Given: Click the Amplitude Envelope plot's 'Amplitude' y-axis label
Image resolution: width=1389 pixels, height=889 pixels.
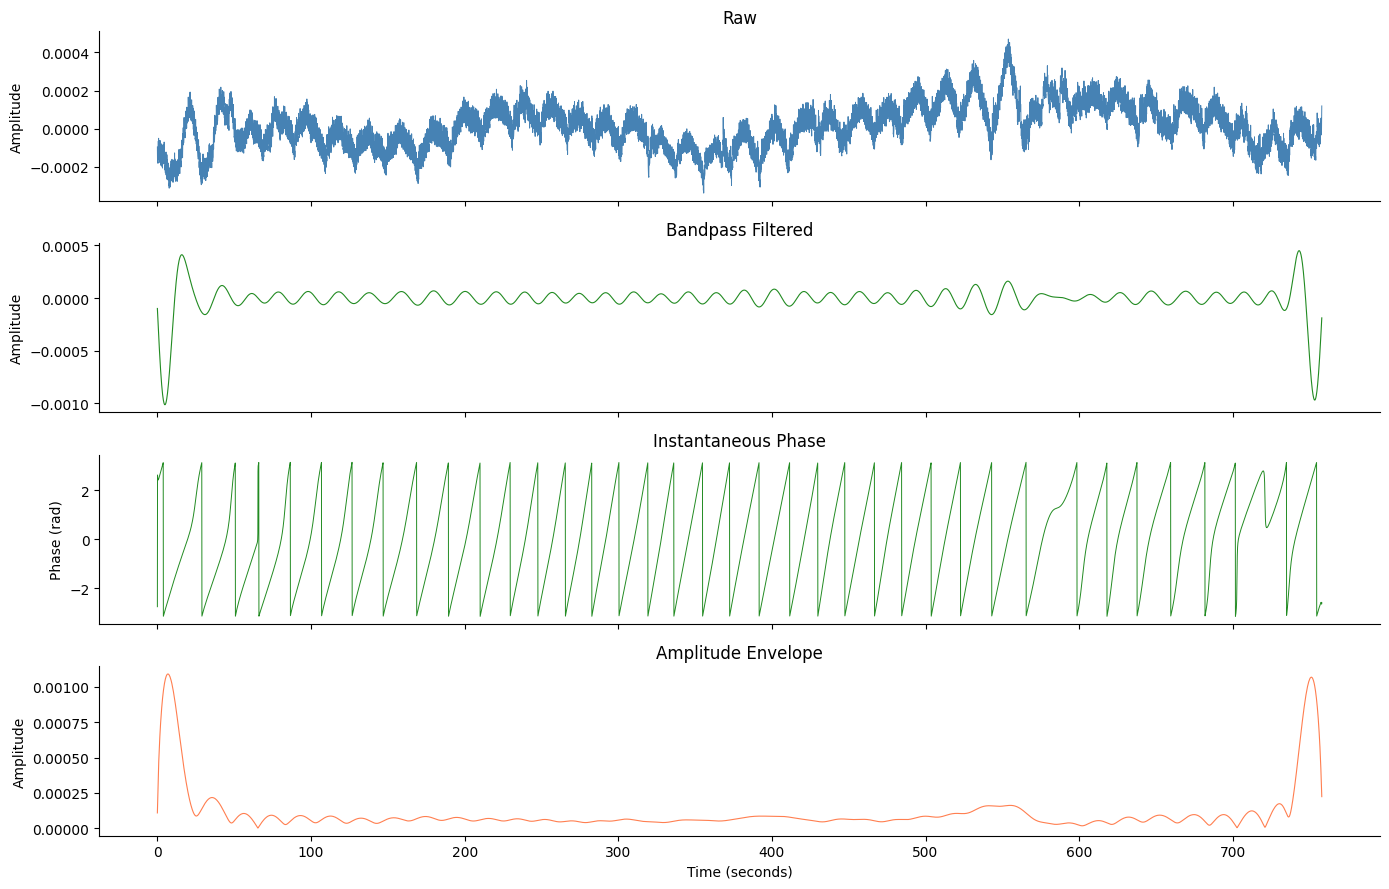Looking at the screenshot, I should pyautogui.click(x=19, y=753).
